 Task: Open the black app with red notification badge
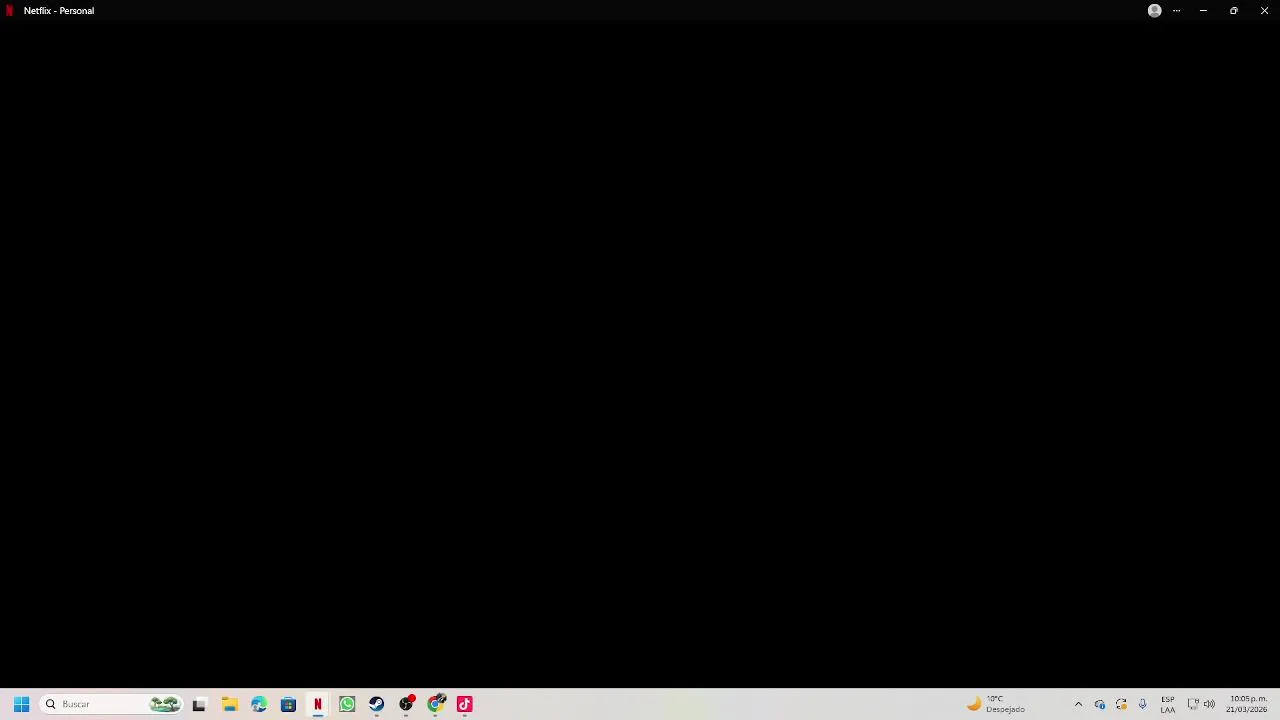pyautogui.click(x=406, y=704)
